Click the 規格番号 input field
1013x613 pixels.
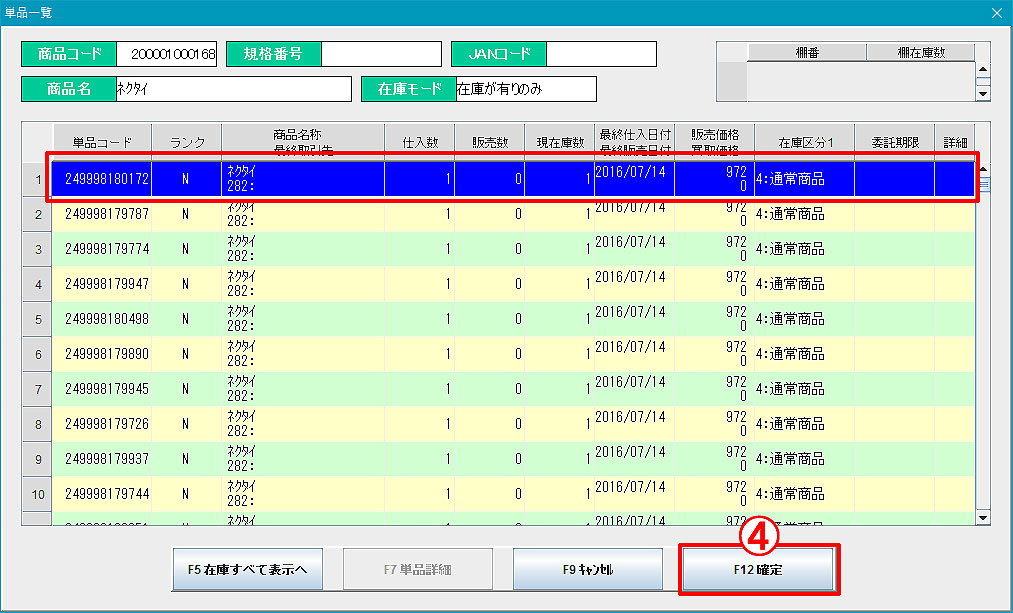click(380, 54)
